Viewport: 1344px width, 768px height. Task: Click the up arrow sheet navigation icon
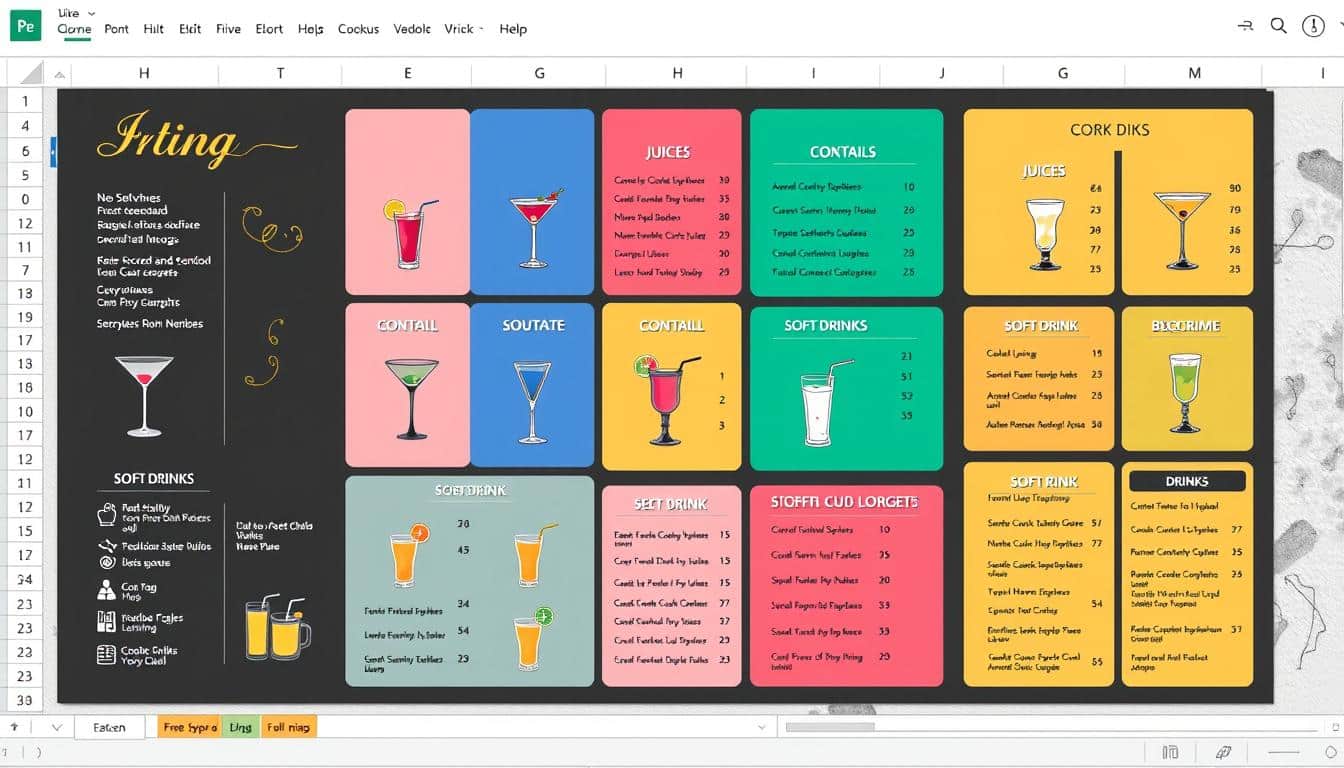[15, 727]
